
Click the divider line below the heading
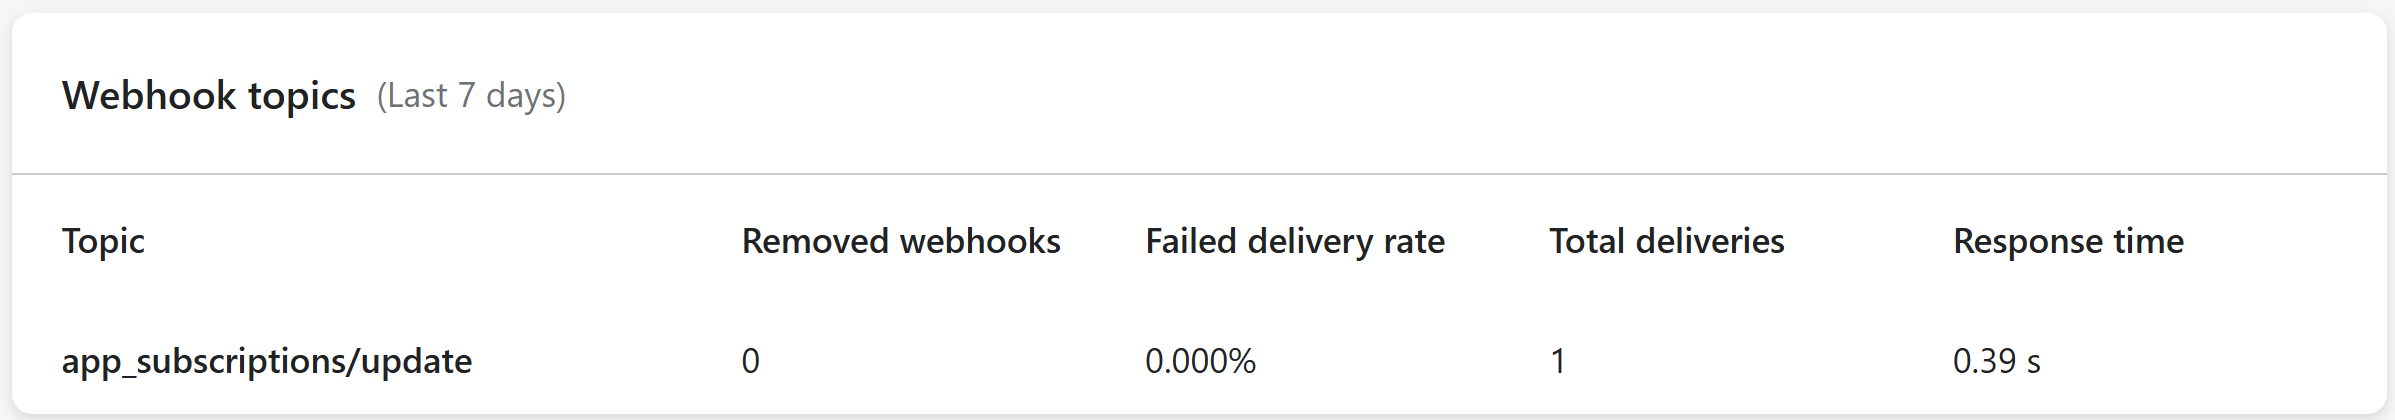pos(1198,174)
